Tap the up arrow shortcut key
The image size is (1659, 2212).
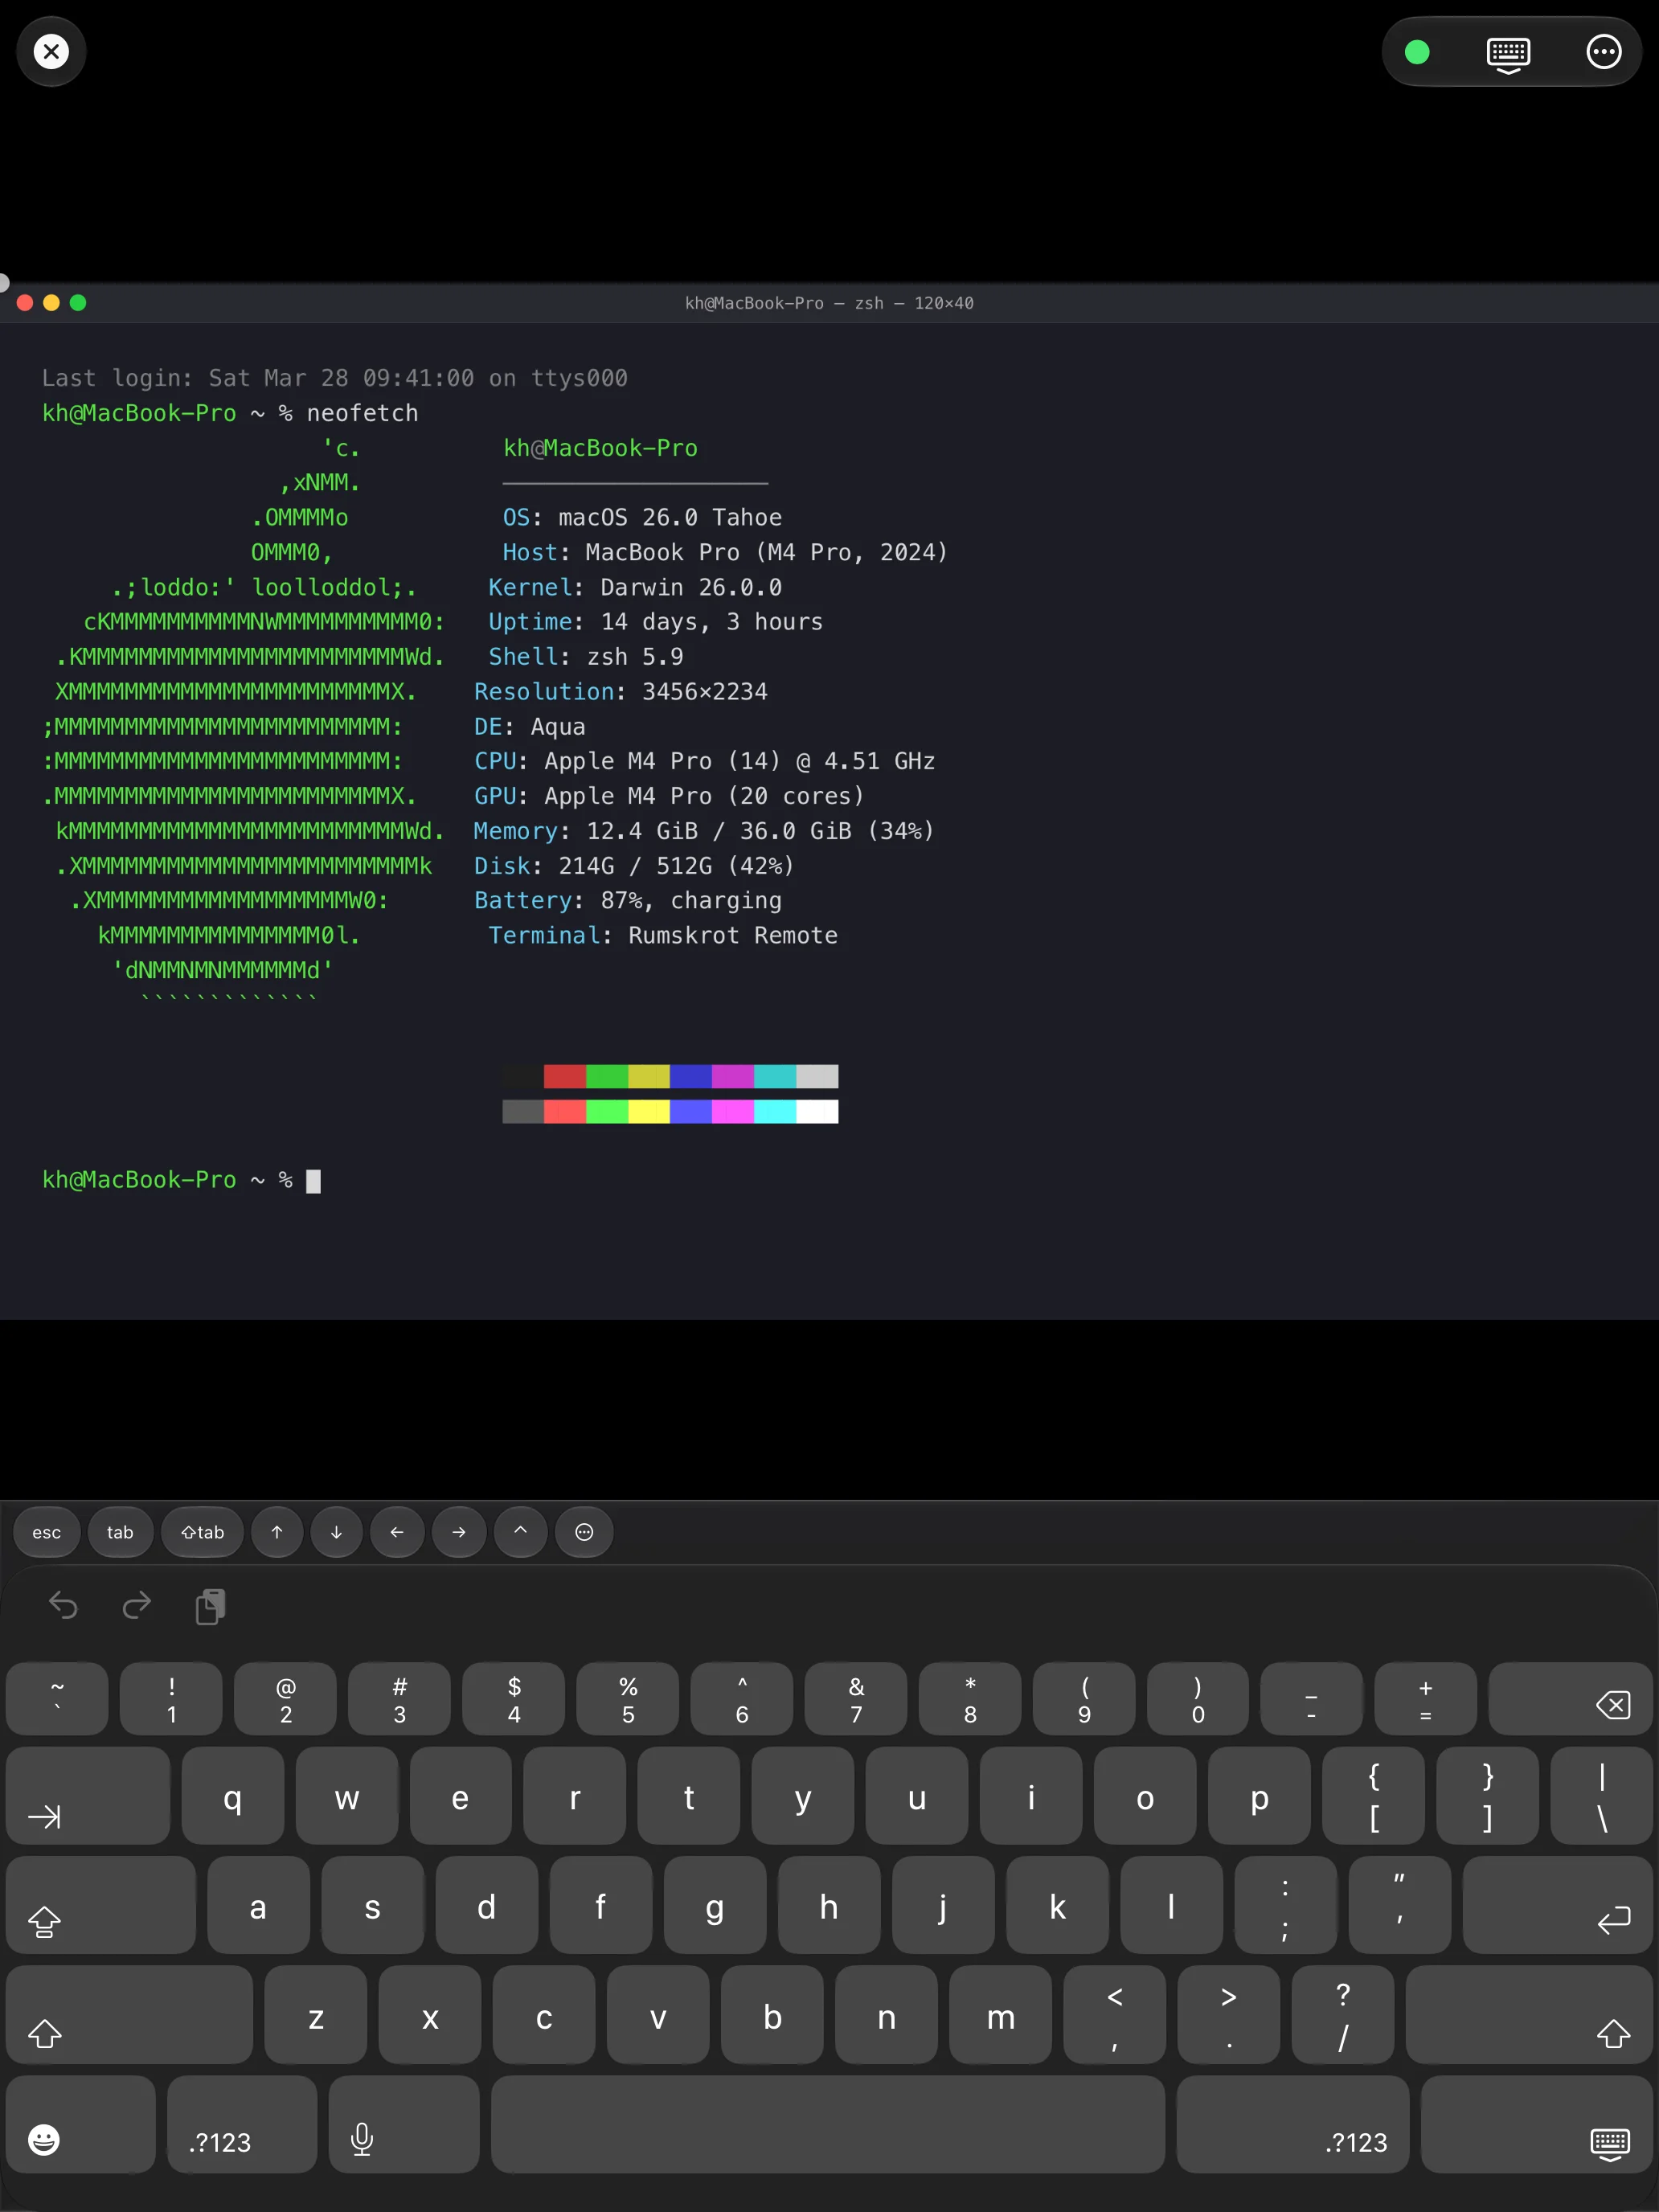click(277, 1532)
